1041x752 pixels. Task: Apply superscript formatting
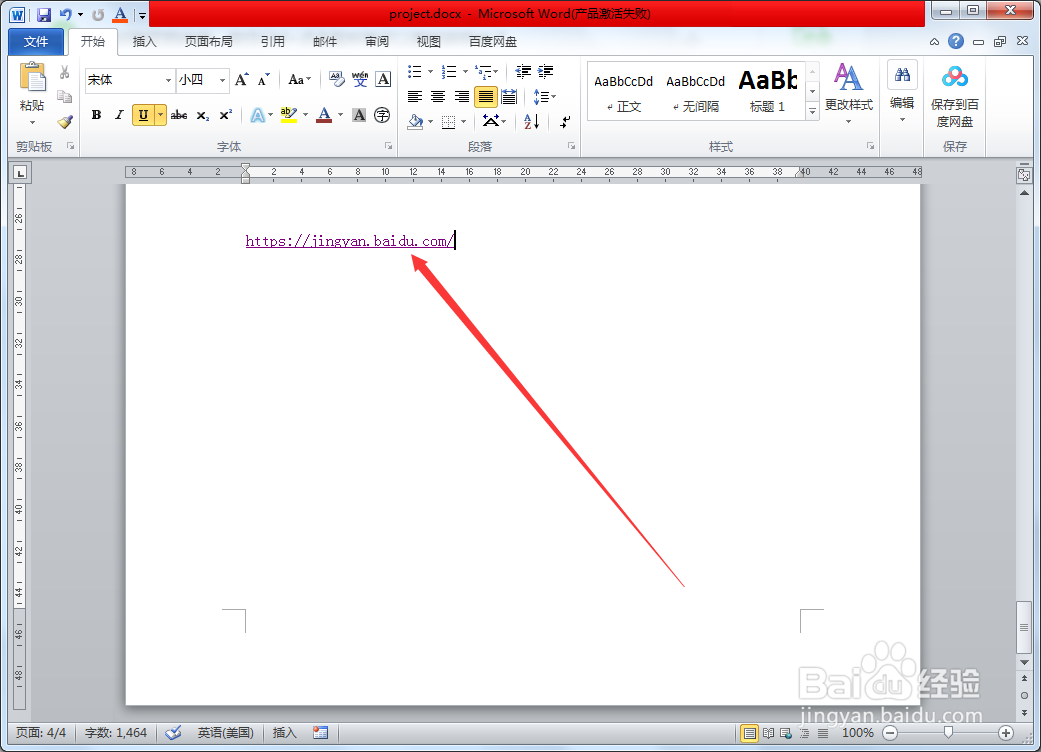pos(226,115)
